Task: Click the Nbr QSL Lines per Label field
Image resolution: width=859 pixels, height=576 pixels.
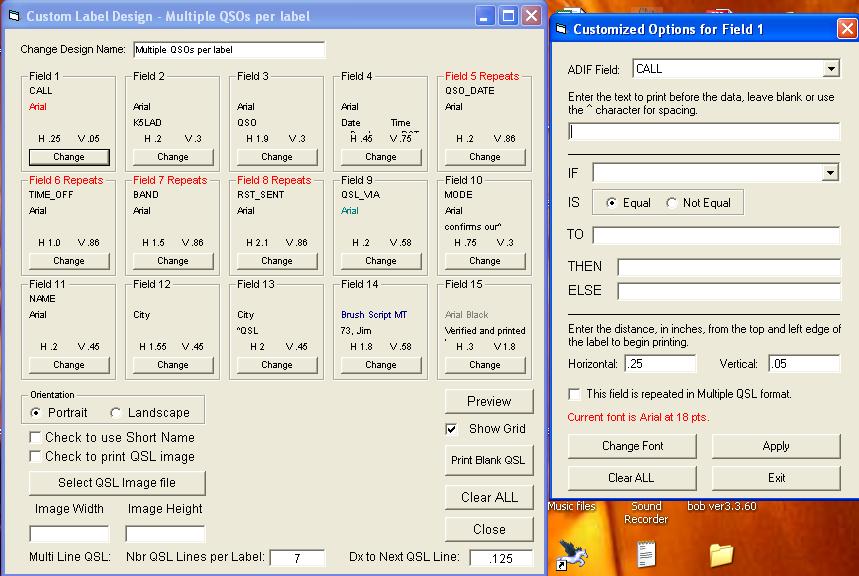Action: [x=297, y=558]
